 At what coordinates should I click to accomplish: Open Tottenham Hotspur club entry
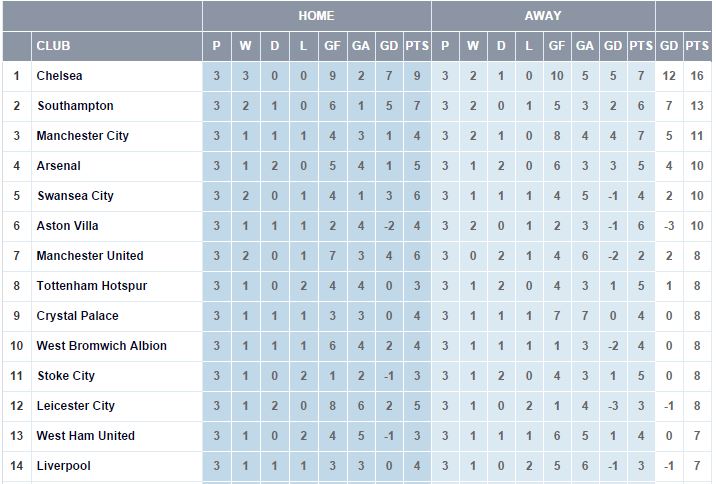pyautogui.click(x=92, y=286)
